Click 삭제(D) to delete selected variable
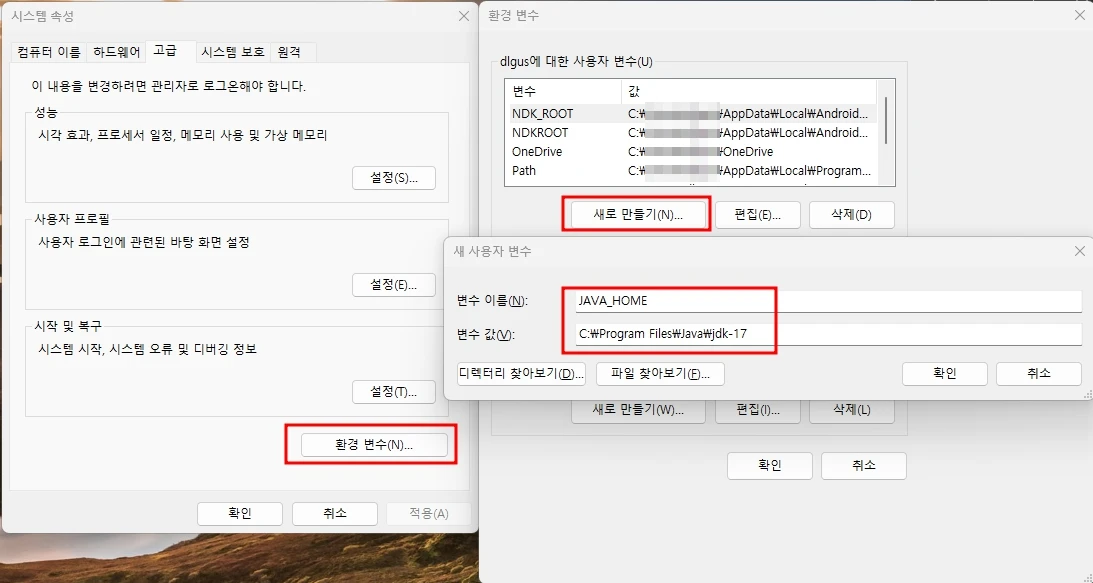The image size is (1093, 583). coord(852,214)
